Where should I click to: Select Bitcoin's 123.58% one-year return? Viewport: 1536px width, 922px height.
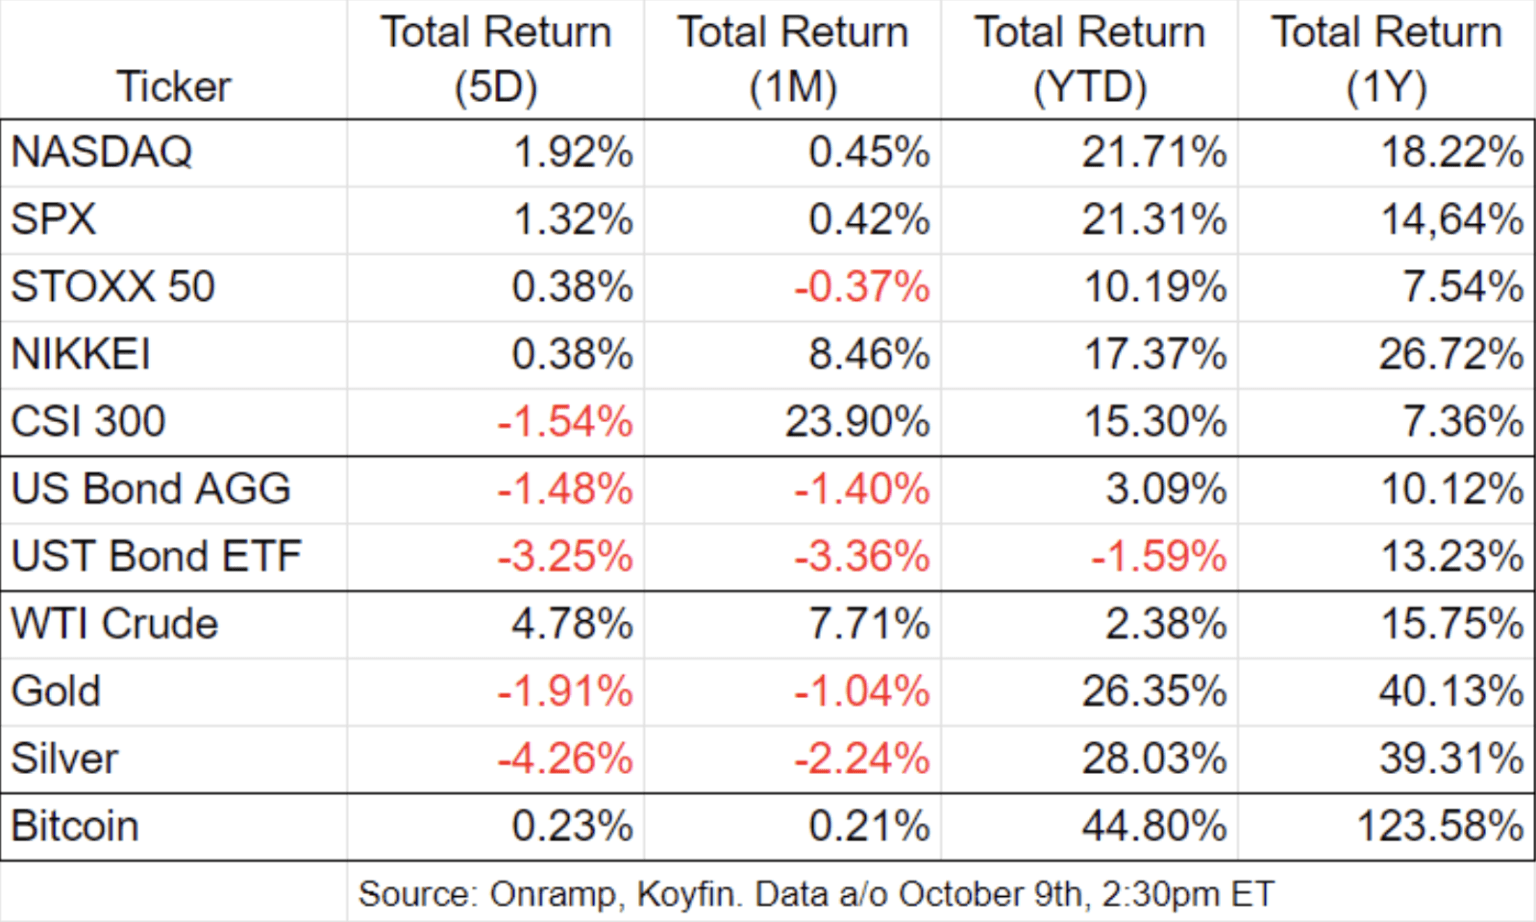[1439, 827]
